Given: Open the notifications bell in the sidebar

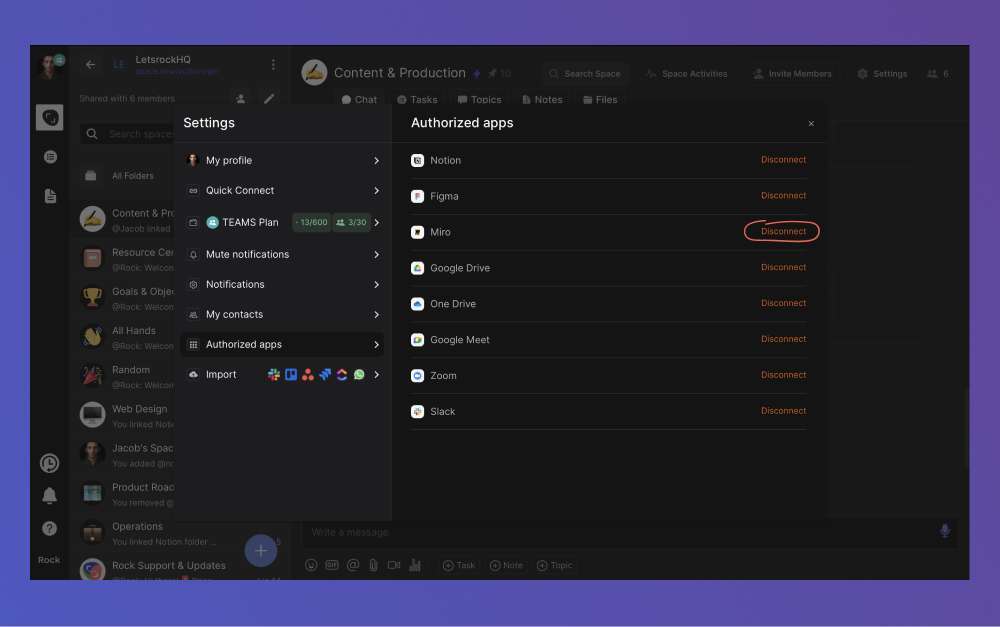Looking at the screenshot, I should (x=49, y=495).
